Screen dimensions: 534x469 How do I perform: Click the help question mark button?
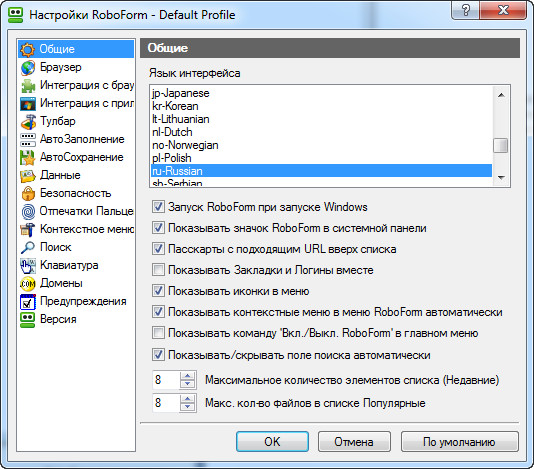tap(465, 10)
